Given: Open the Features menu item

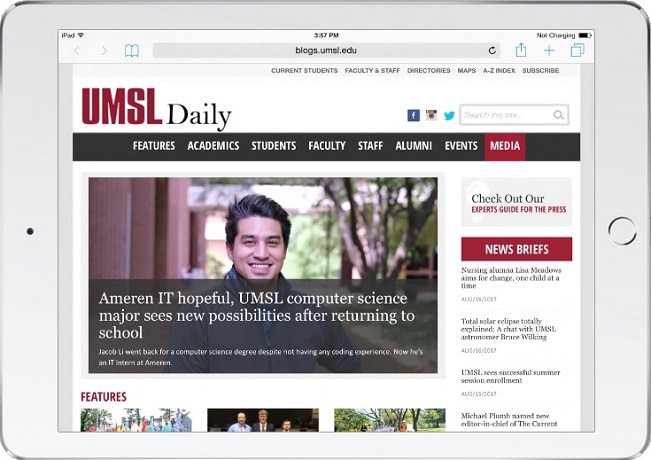Looking at the screenshot, I should [154, 146].
